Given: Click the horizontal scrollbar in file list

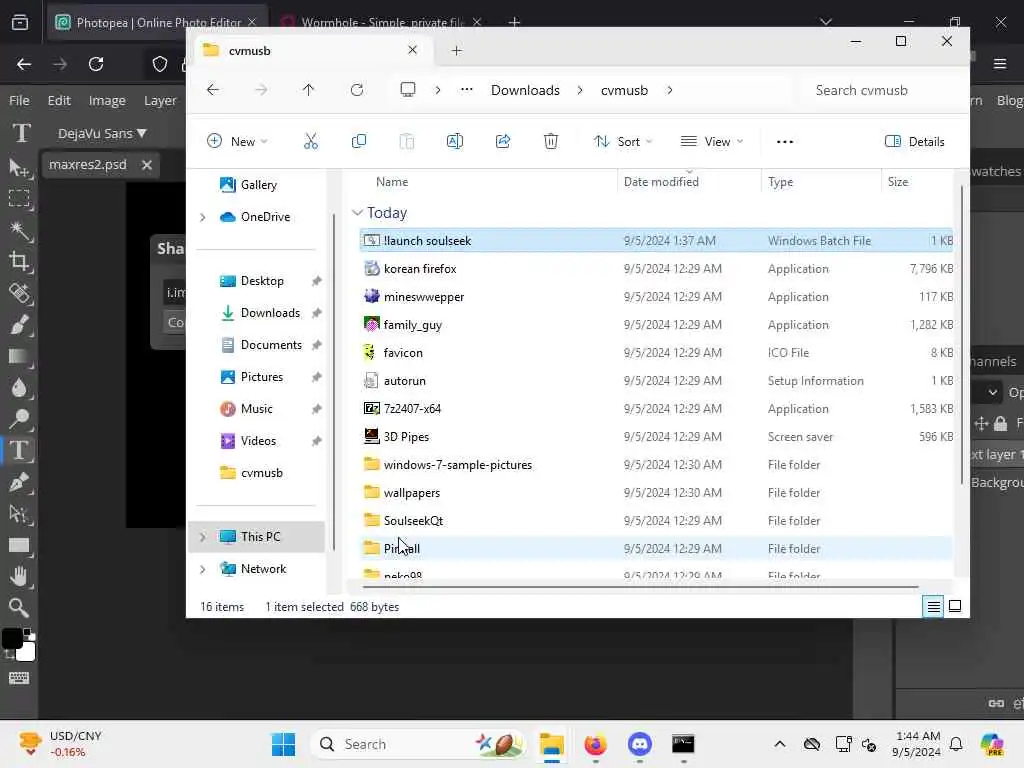Looking at the screenshot, I should [640, 586].
